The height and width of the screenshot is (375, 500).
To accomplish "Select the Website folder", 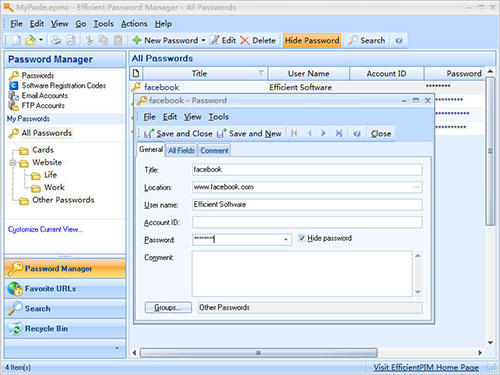I will point(47,163).
